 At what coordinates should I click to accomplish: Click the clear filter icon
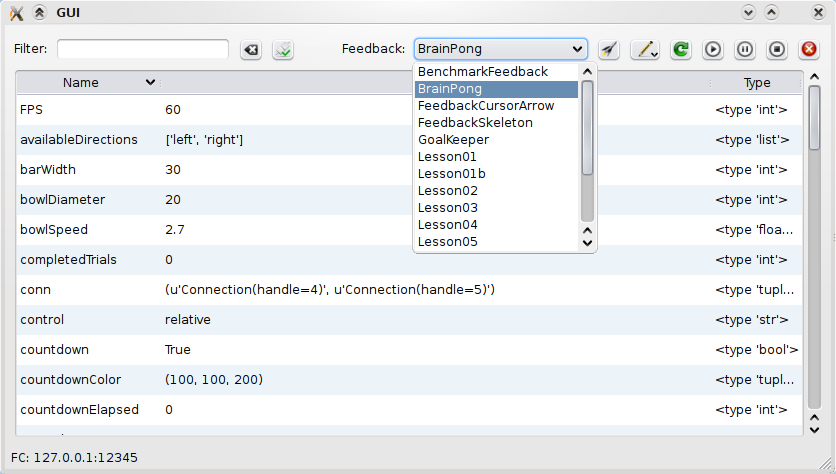251,49
